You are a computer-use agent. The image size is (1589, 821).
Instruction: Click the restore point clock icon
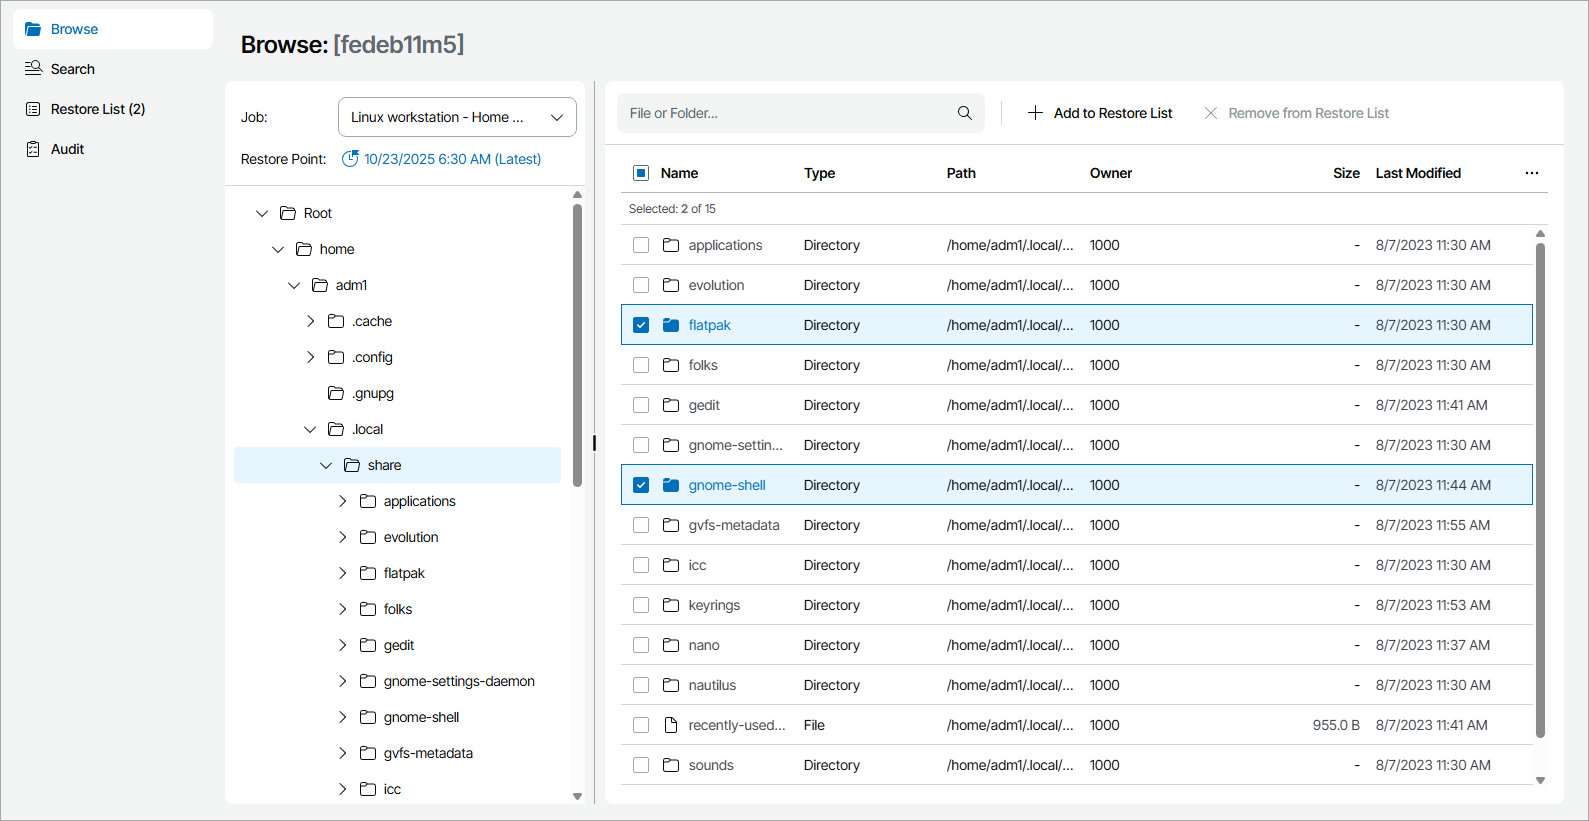tap(350, 159)
